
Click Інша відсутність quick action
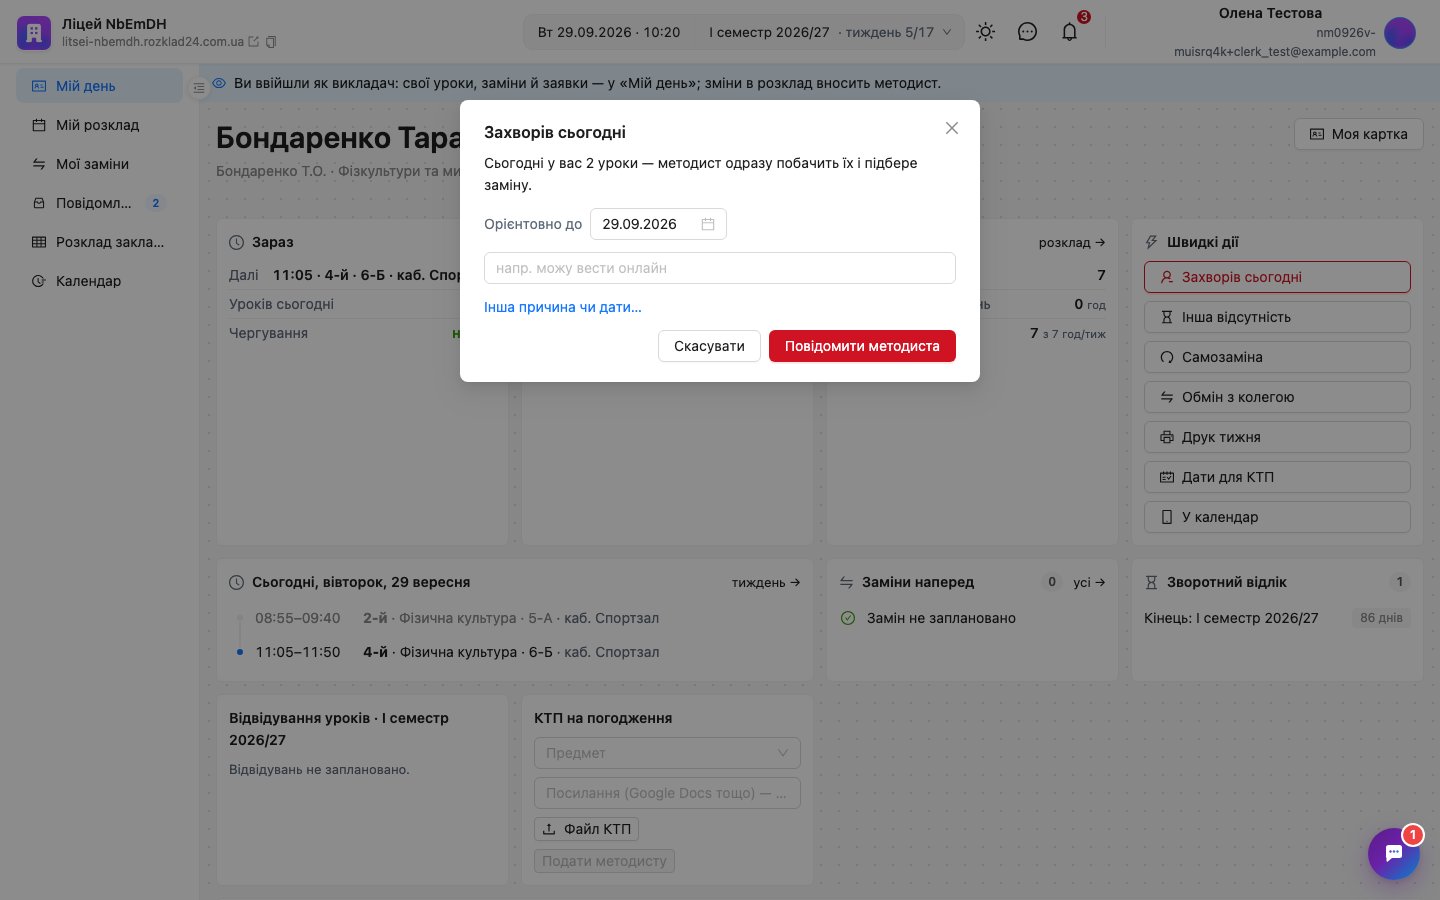tap(1277, 317)
